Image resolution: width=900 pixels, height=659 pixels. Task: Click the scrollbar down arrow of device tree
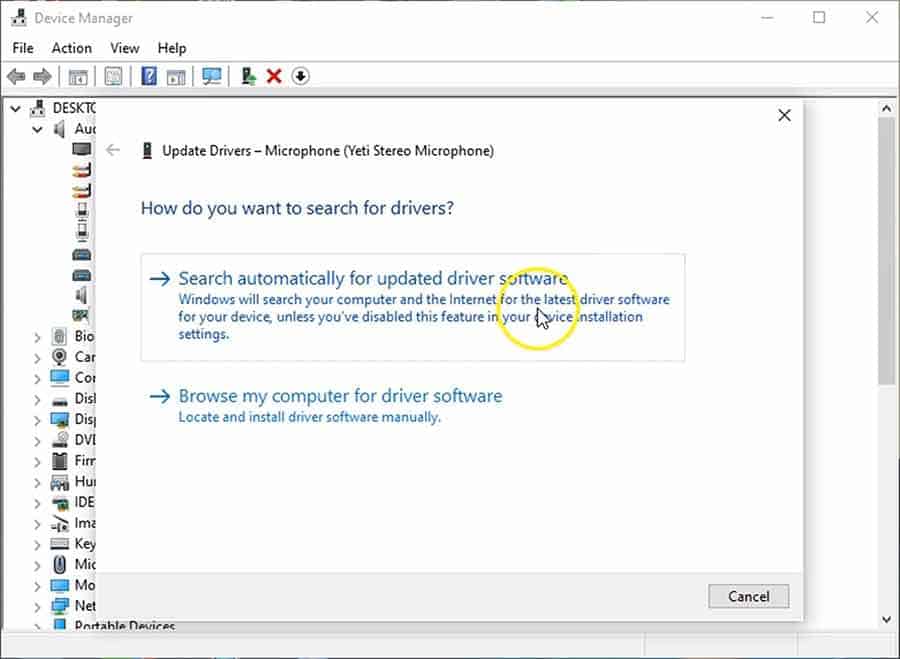point(887,619)
